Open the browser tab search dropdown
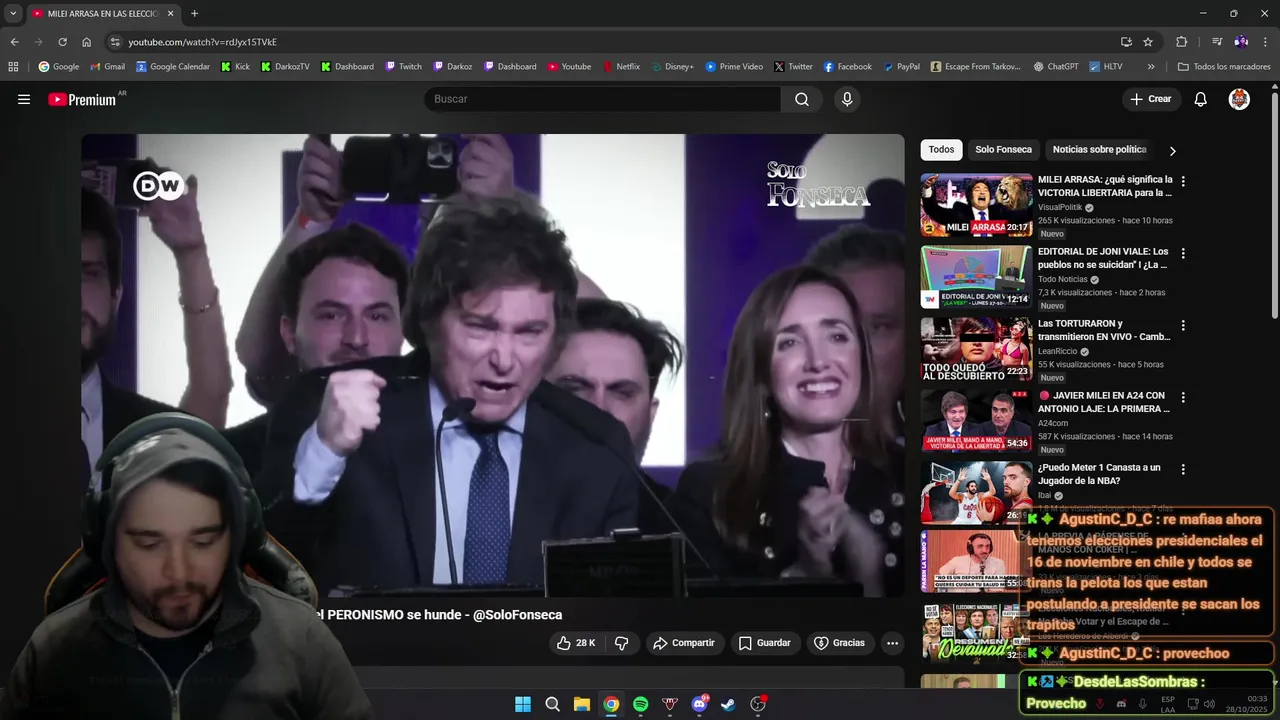 pos(13,13)
